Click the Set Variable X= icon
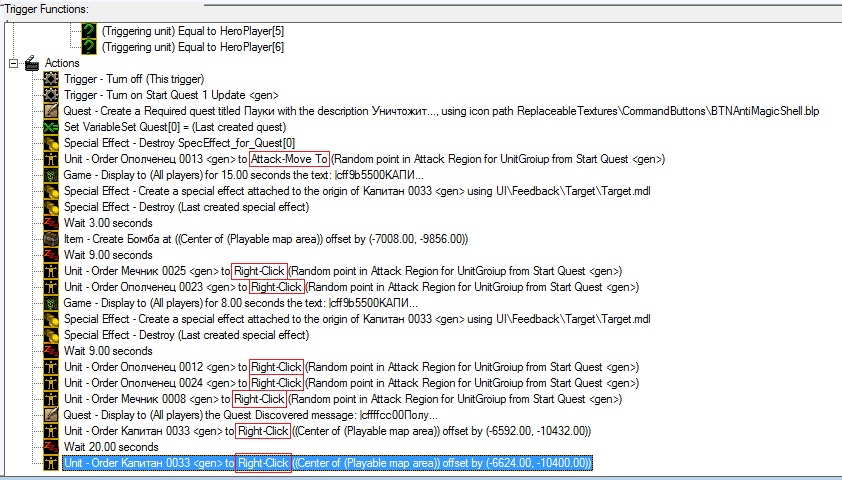 [x=51, y=127]
